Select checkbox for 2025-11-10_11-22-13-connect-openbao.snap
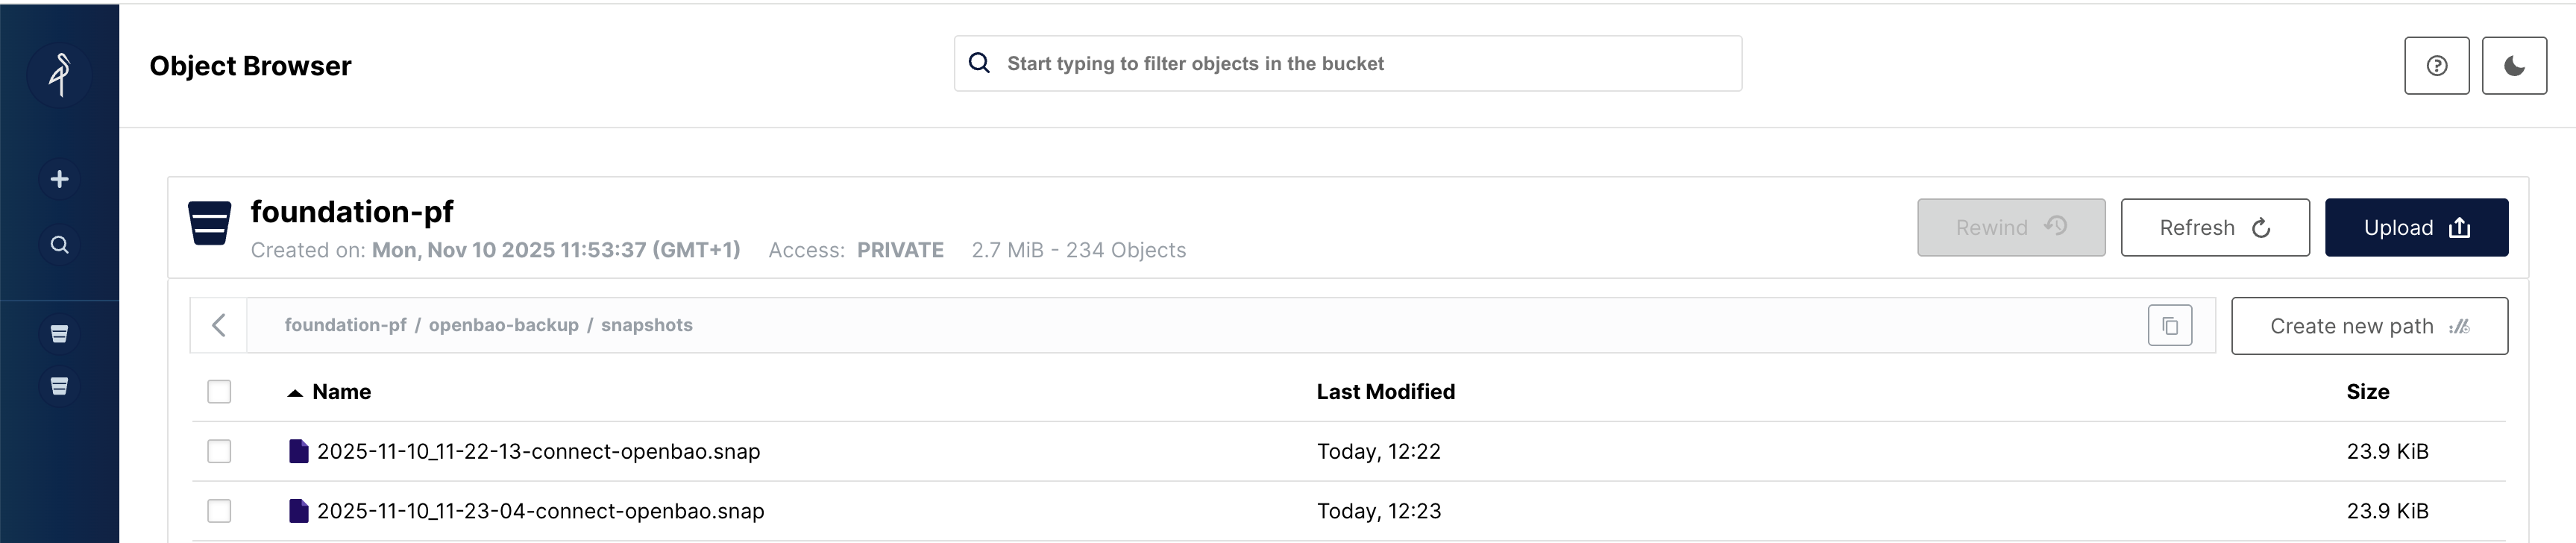This screenshot has width=2576, height=543. click(219, 451)
